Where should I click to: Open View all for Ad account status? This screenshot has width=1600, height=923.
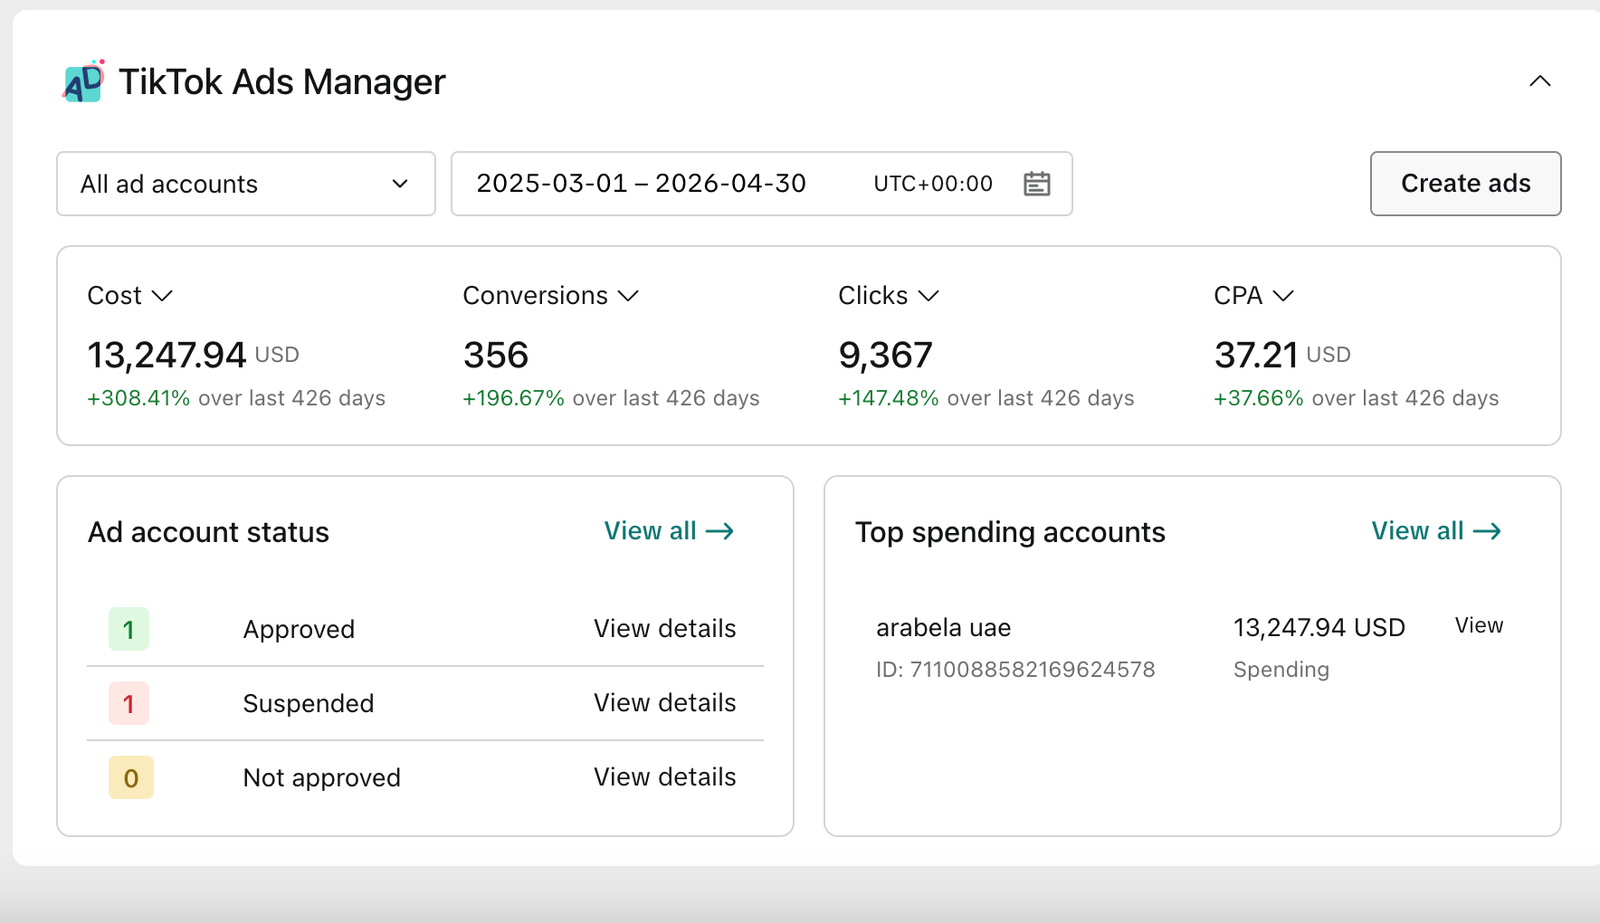click(669, 531)
